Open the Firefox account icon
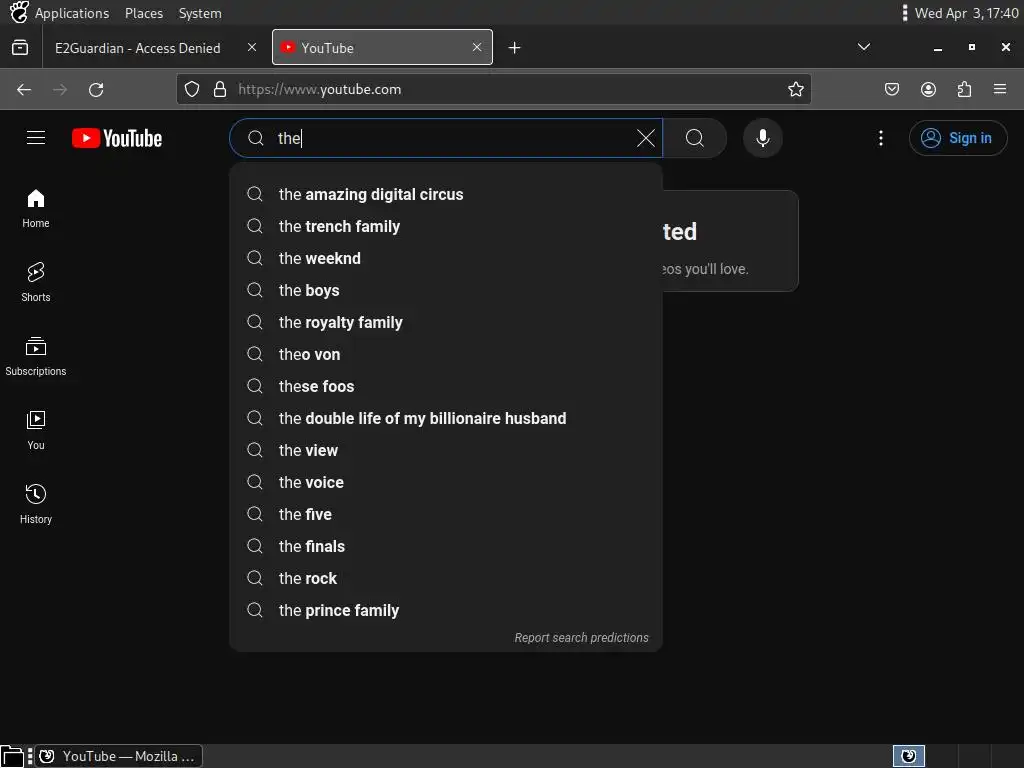This screenshot has width=1024, height=768. point(928,89)
